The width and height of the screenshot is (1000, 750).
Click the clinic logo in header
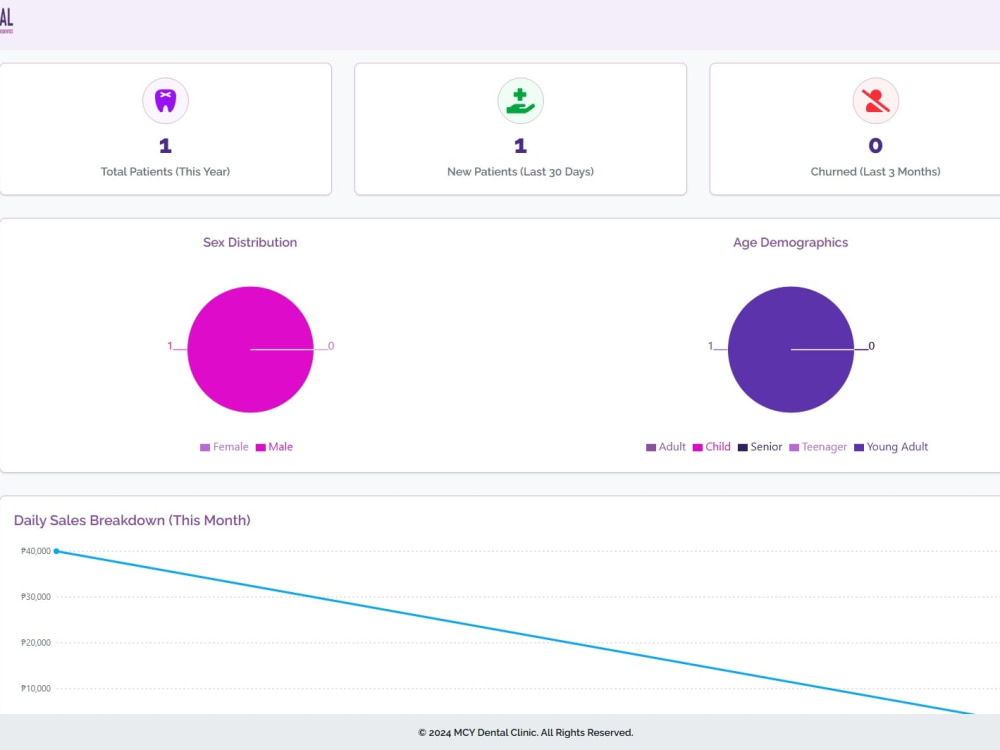coord(6,20)
